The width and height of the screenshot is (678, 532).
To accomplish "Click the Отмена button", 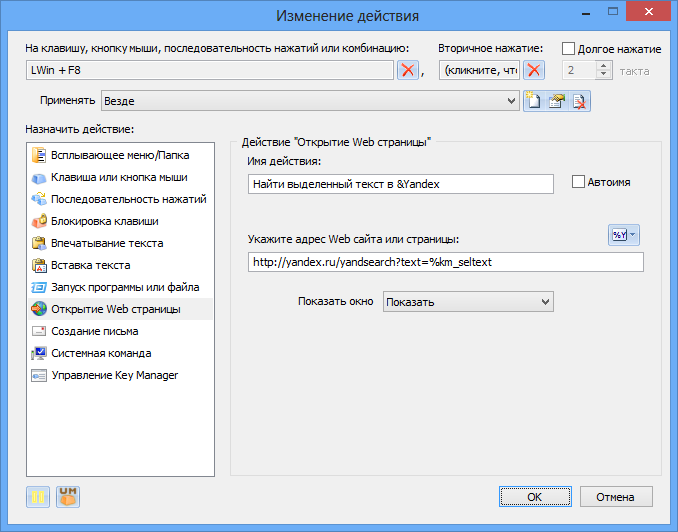I will click(x=616, y=497).
